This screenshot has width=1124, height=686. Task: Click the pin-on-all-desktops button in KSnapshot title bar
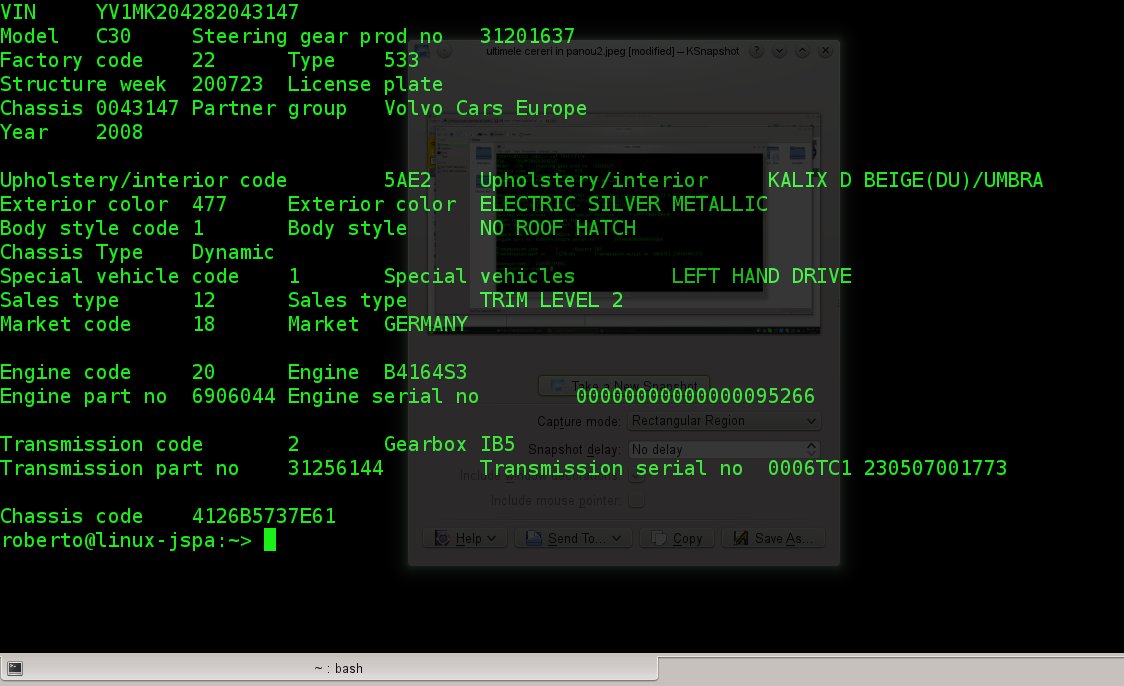444,52
